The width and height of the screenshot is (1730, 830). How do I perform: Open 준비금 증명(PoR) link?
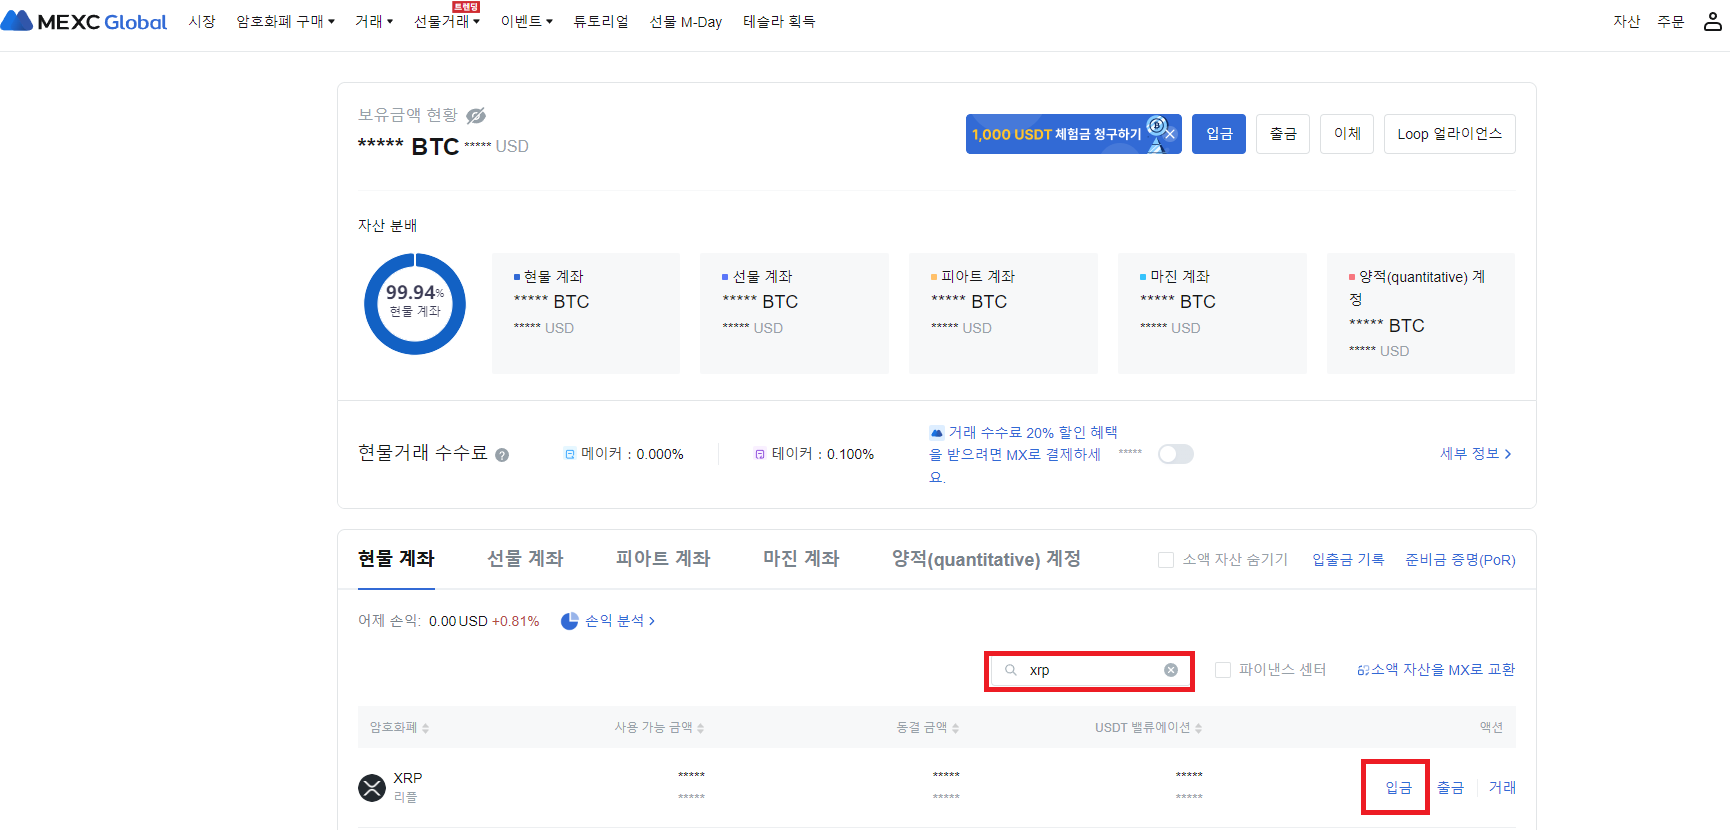click(x=1460, y=560)
